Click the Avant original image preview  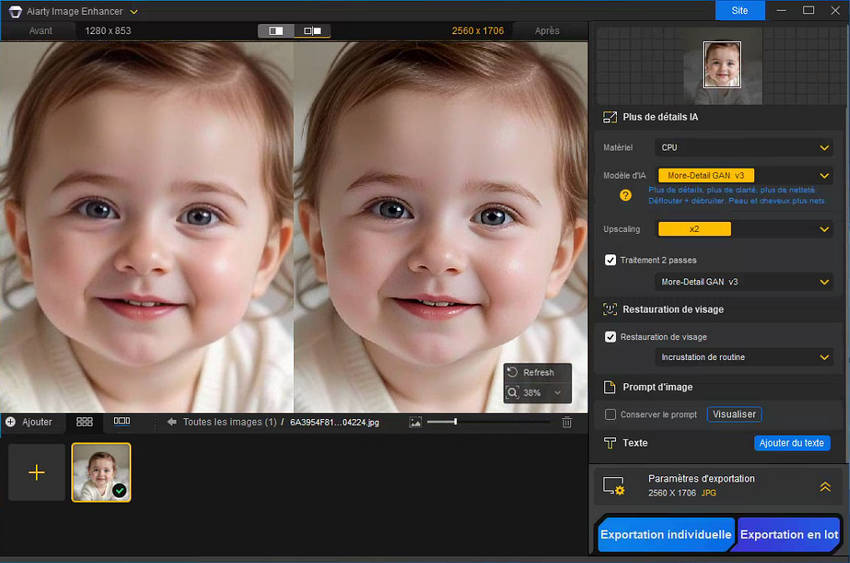tap(146, 227)
